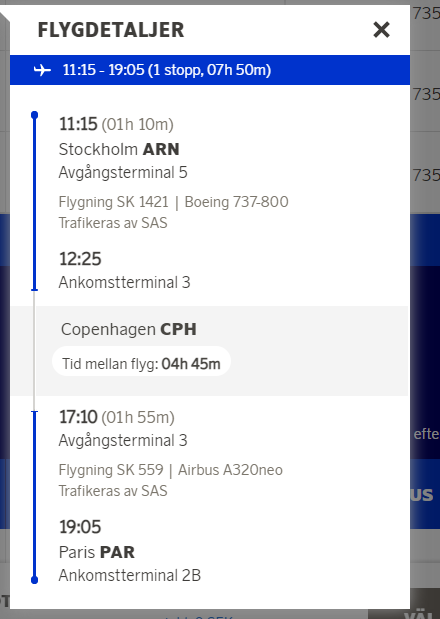Click the Tid mellan flyg 04h 45m pill
Viewport: 440px width, 619px height.
pos(141,361)
